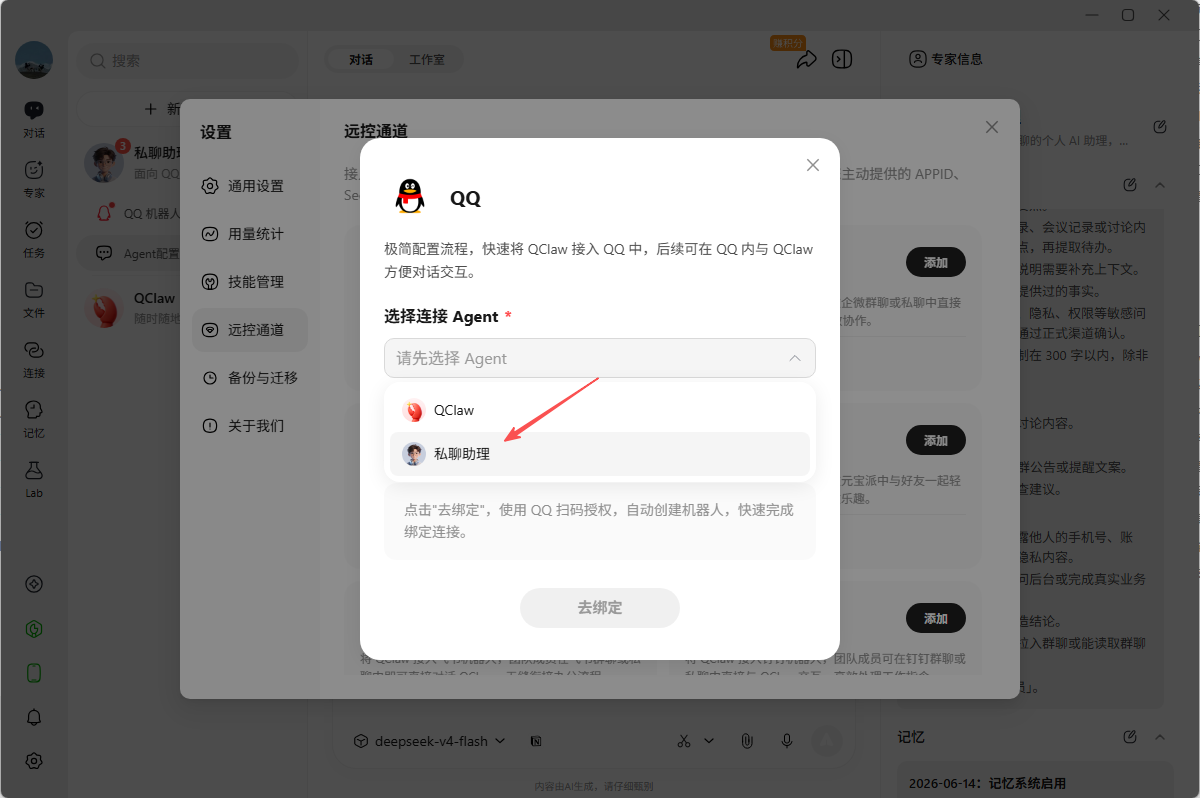Open 记忆 in the main left sidebar
This screenshot has height=798, width=1200.
[34, 419]
